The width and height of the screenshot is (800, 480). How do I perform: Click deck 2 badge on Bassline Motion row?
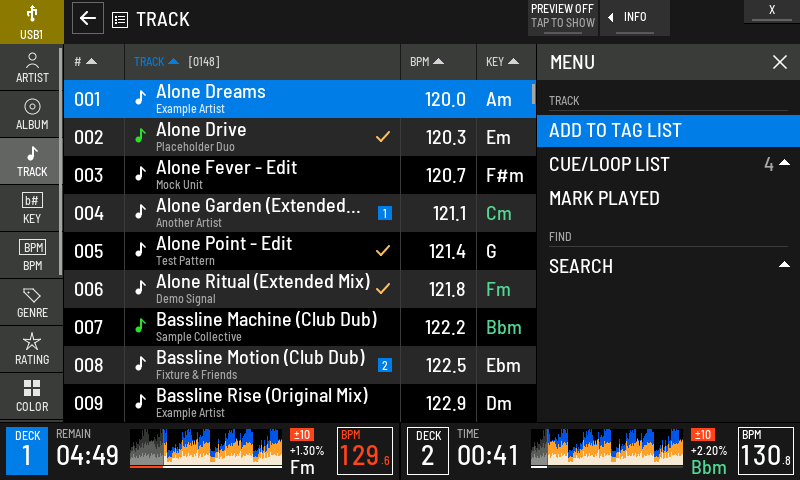pos(385,365)
